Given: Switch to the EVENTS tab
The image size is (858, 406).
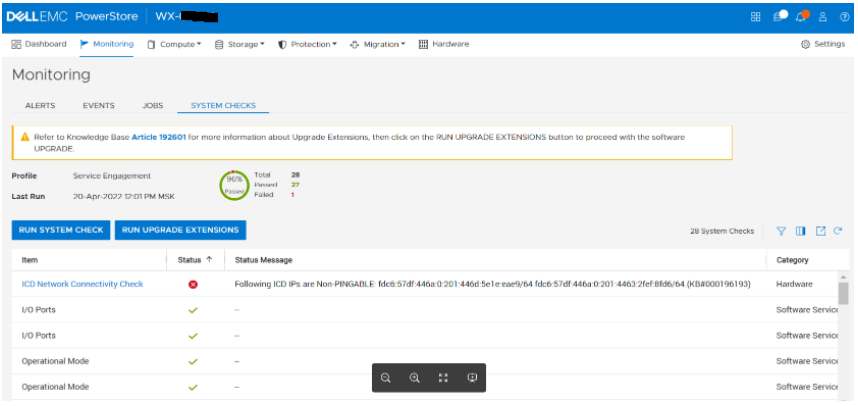Looking at the screenshot, I should [x=98, y=106].
